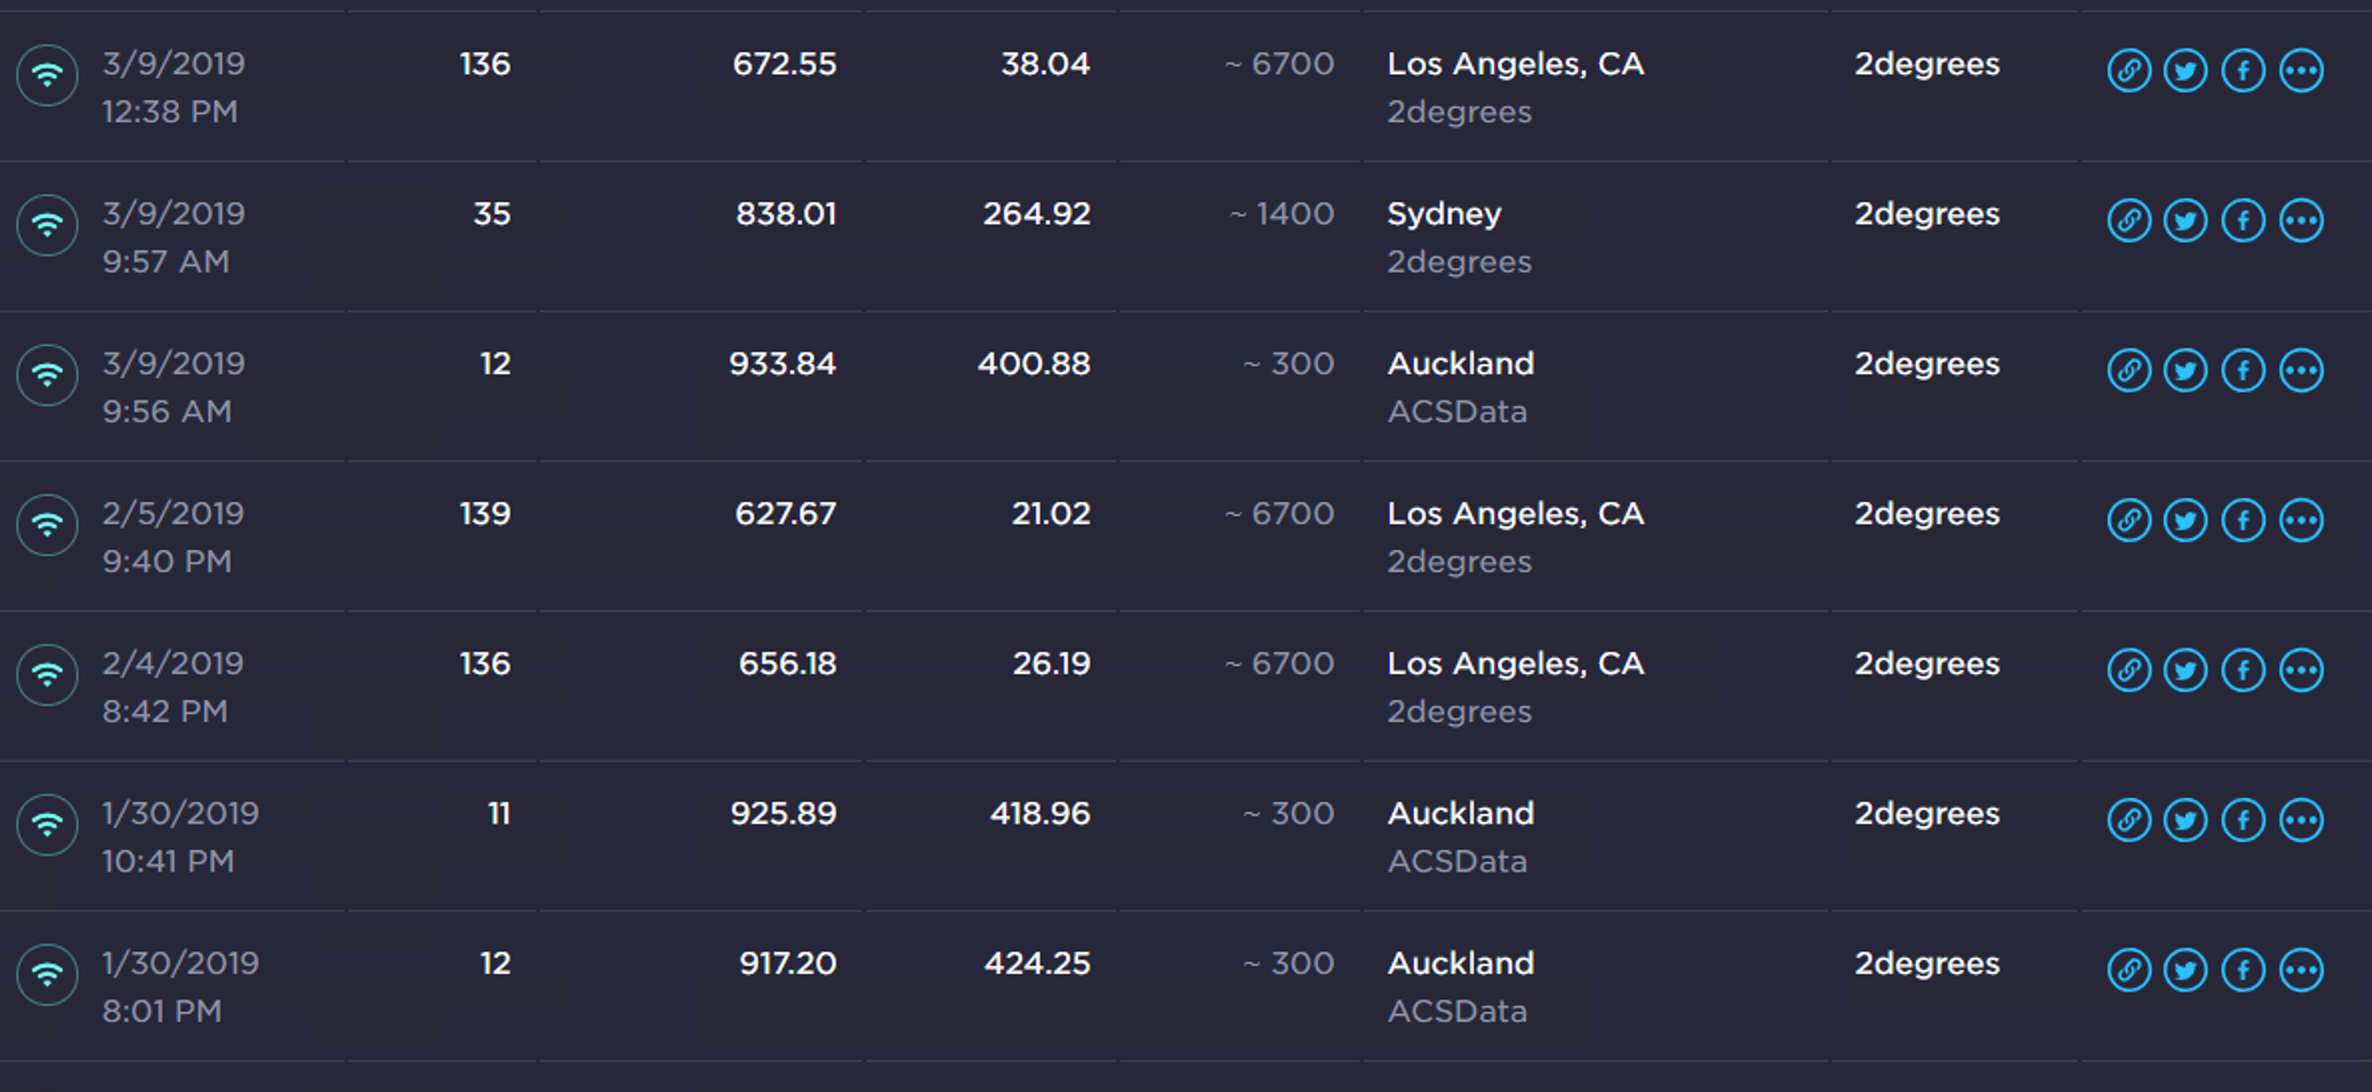Click Wi-Fi icon on 3/9/2019 12:38 PM row
The height and width of the screenshot is (1092, 2372).
(x=47, y=75)
